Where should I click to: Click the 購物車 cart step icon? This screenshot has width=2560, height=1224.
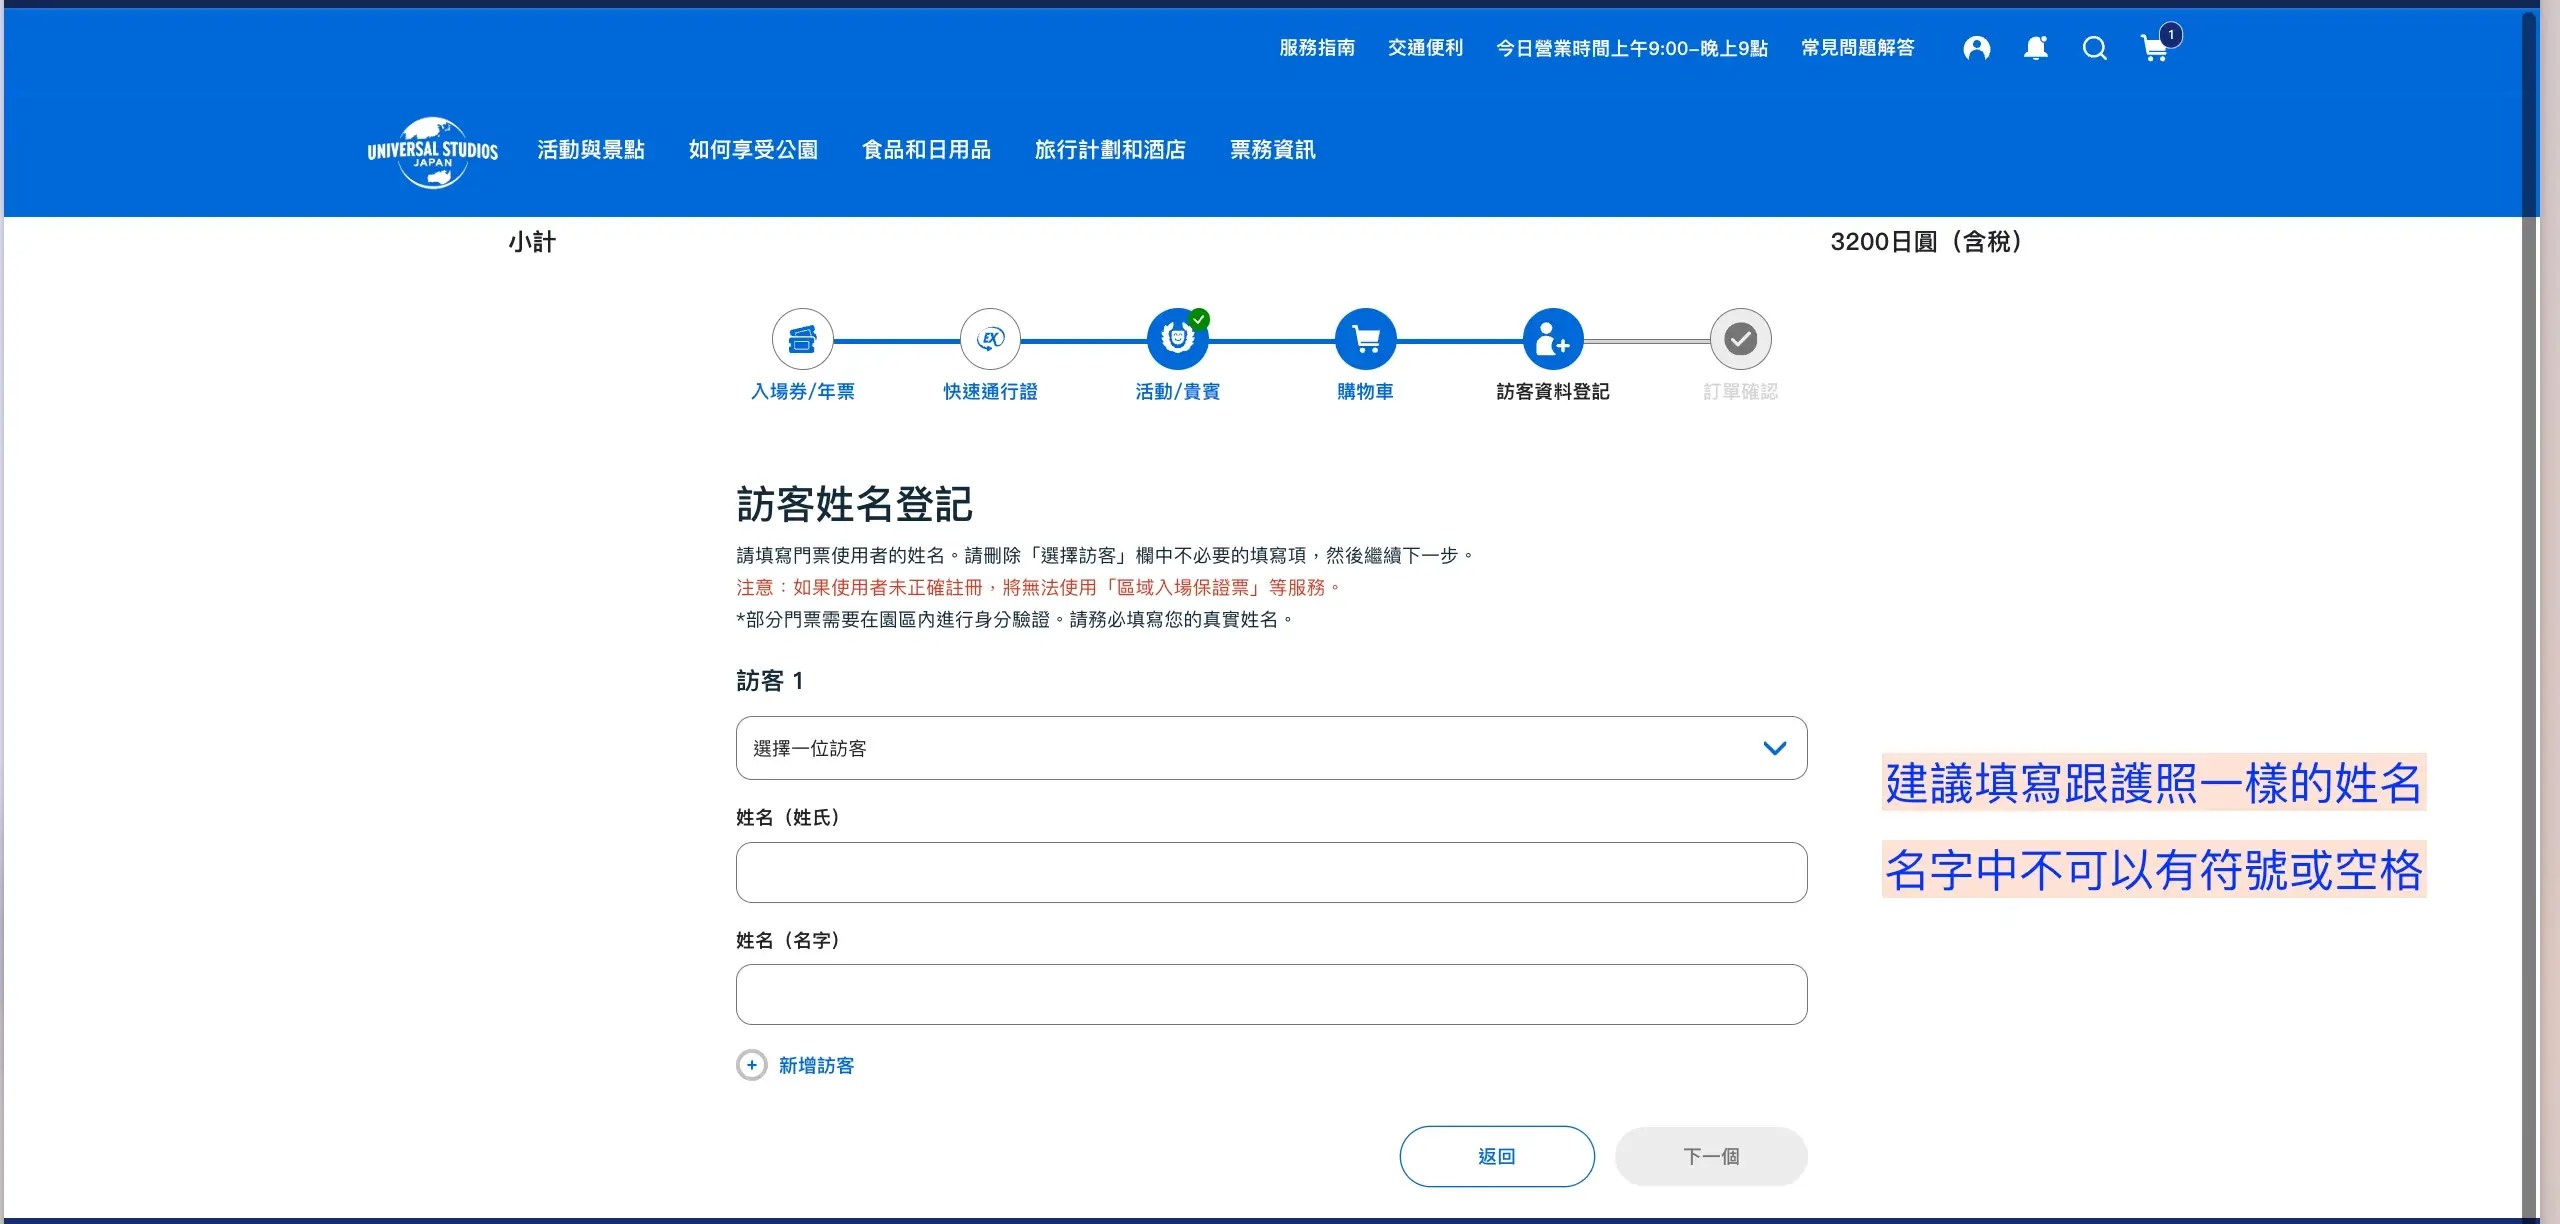1365,339
